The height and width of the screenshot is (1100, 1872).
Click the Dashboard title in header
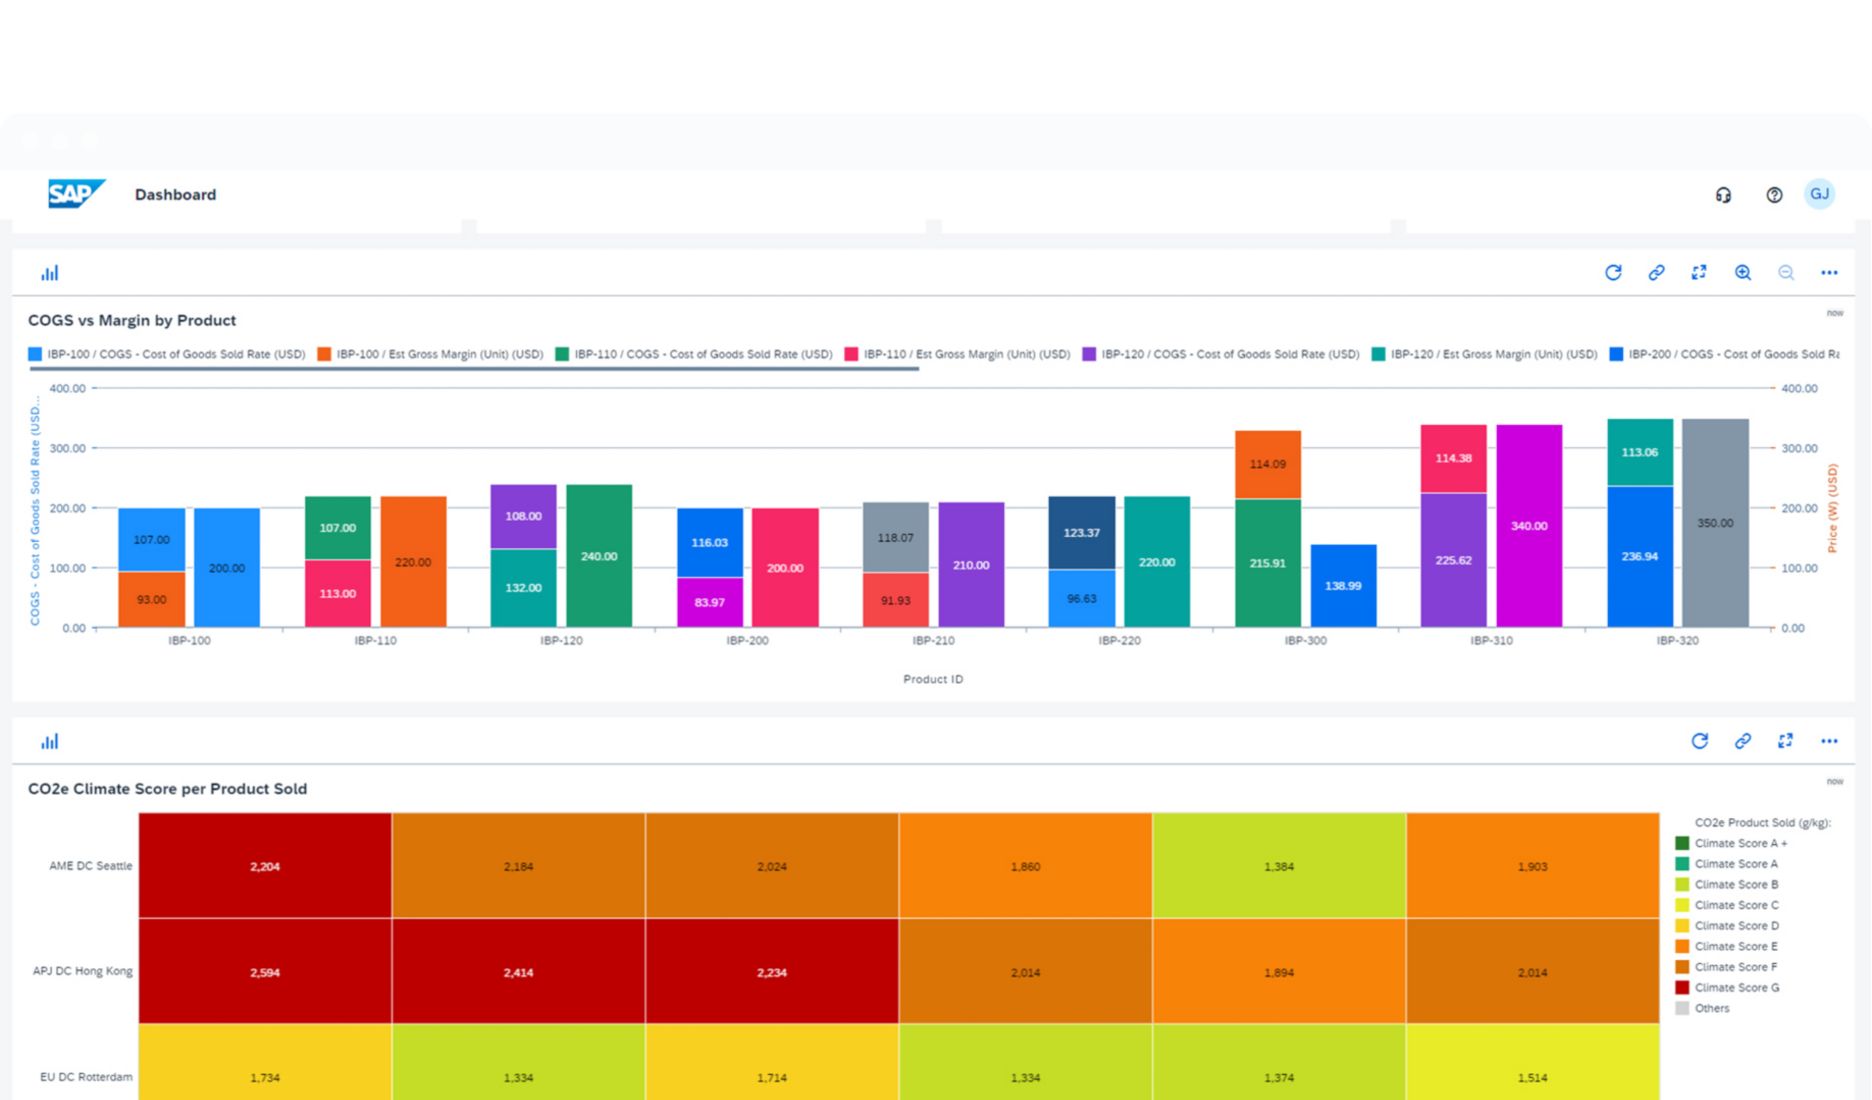[x=175, y=195]
